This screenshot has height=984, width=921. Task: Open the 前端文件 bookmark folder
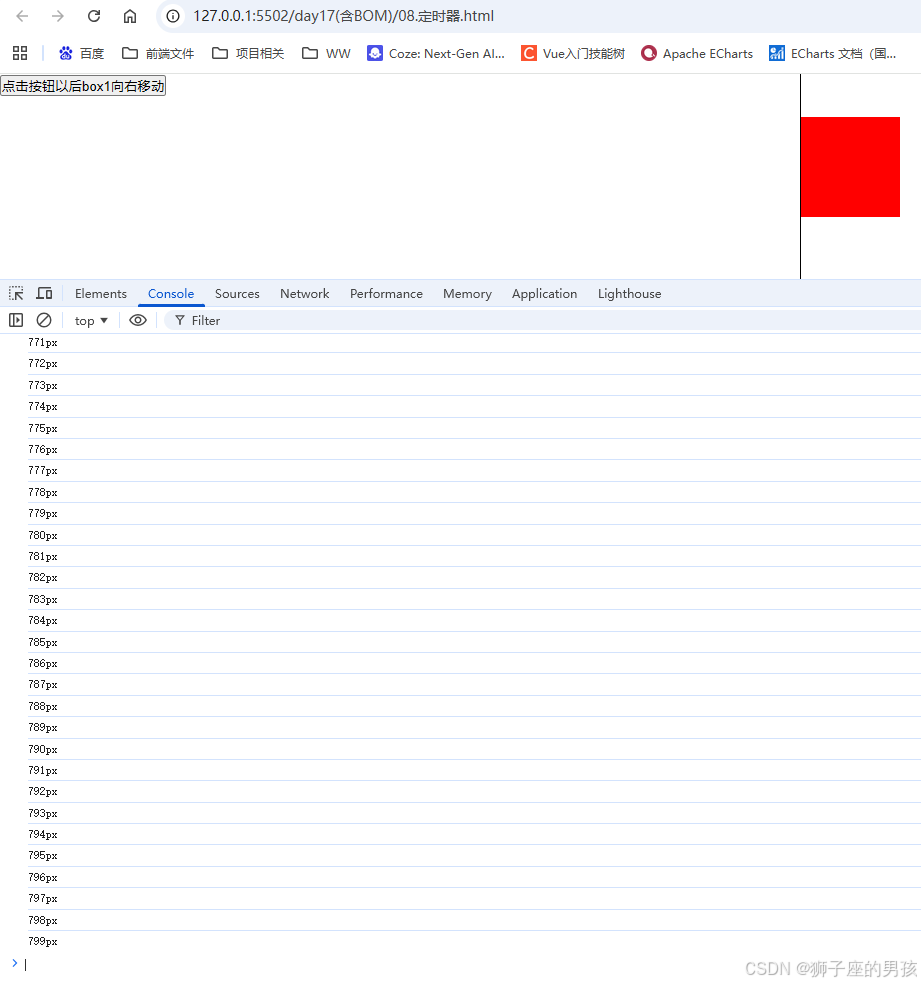(158, 53)
